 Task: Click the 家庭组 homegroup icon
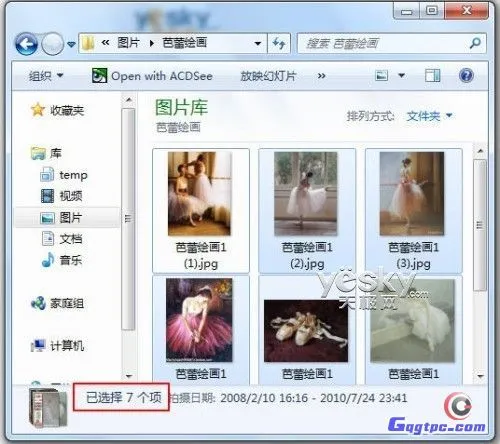click(x=38, y=303)
